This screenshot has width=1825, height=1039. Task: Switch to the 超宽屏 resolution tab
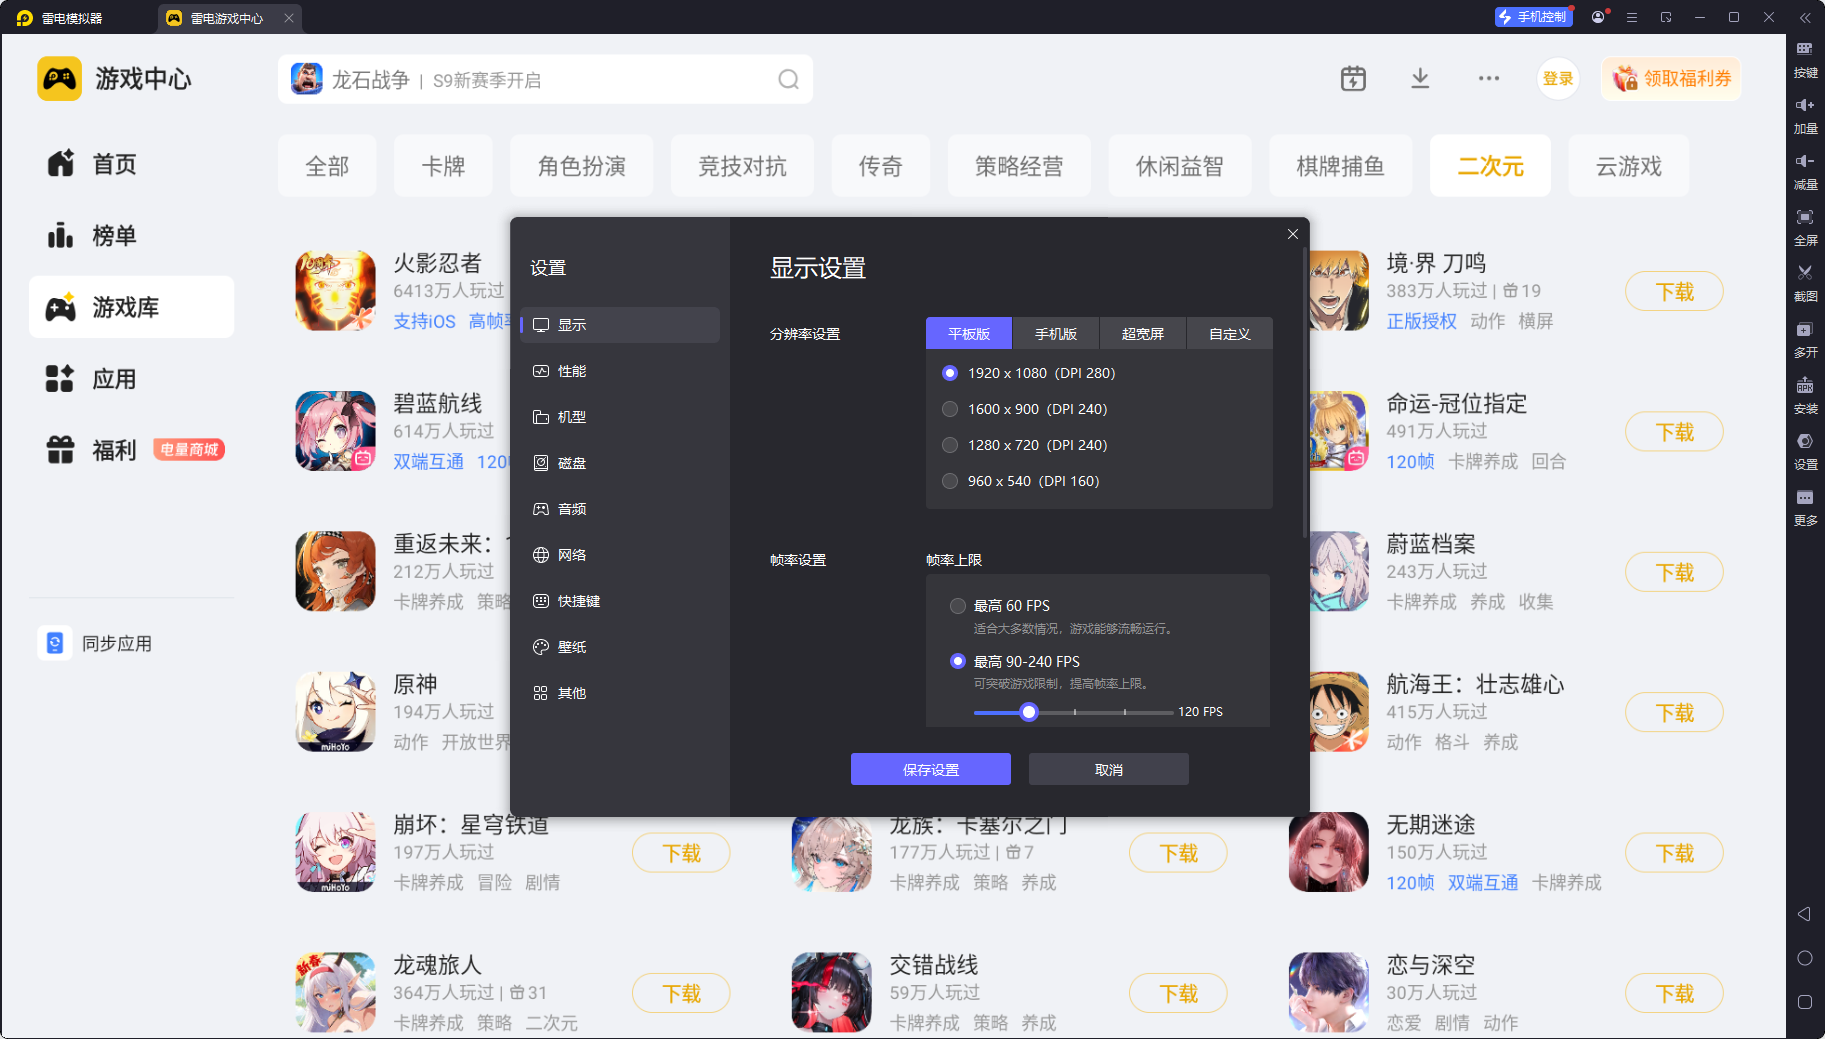tap(1143, 334)
